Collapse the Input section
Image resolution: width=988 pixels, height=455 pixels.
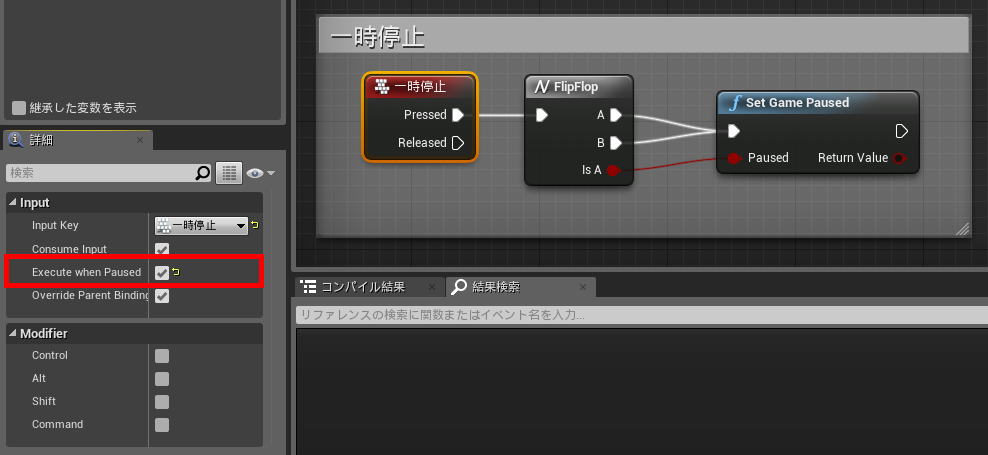[13, 203]
